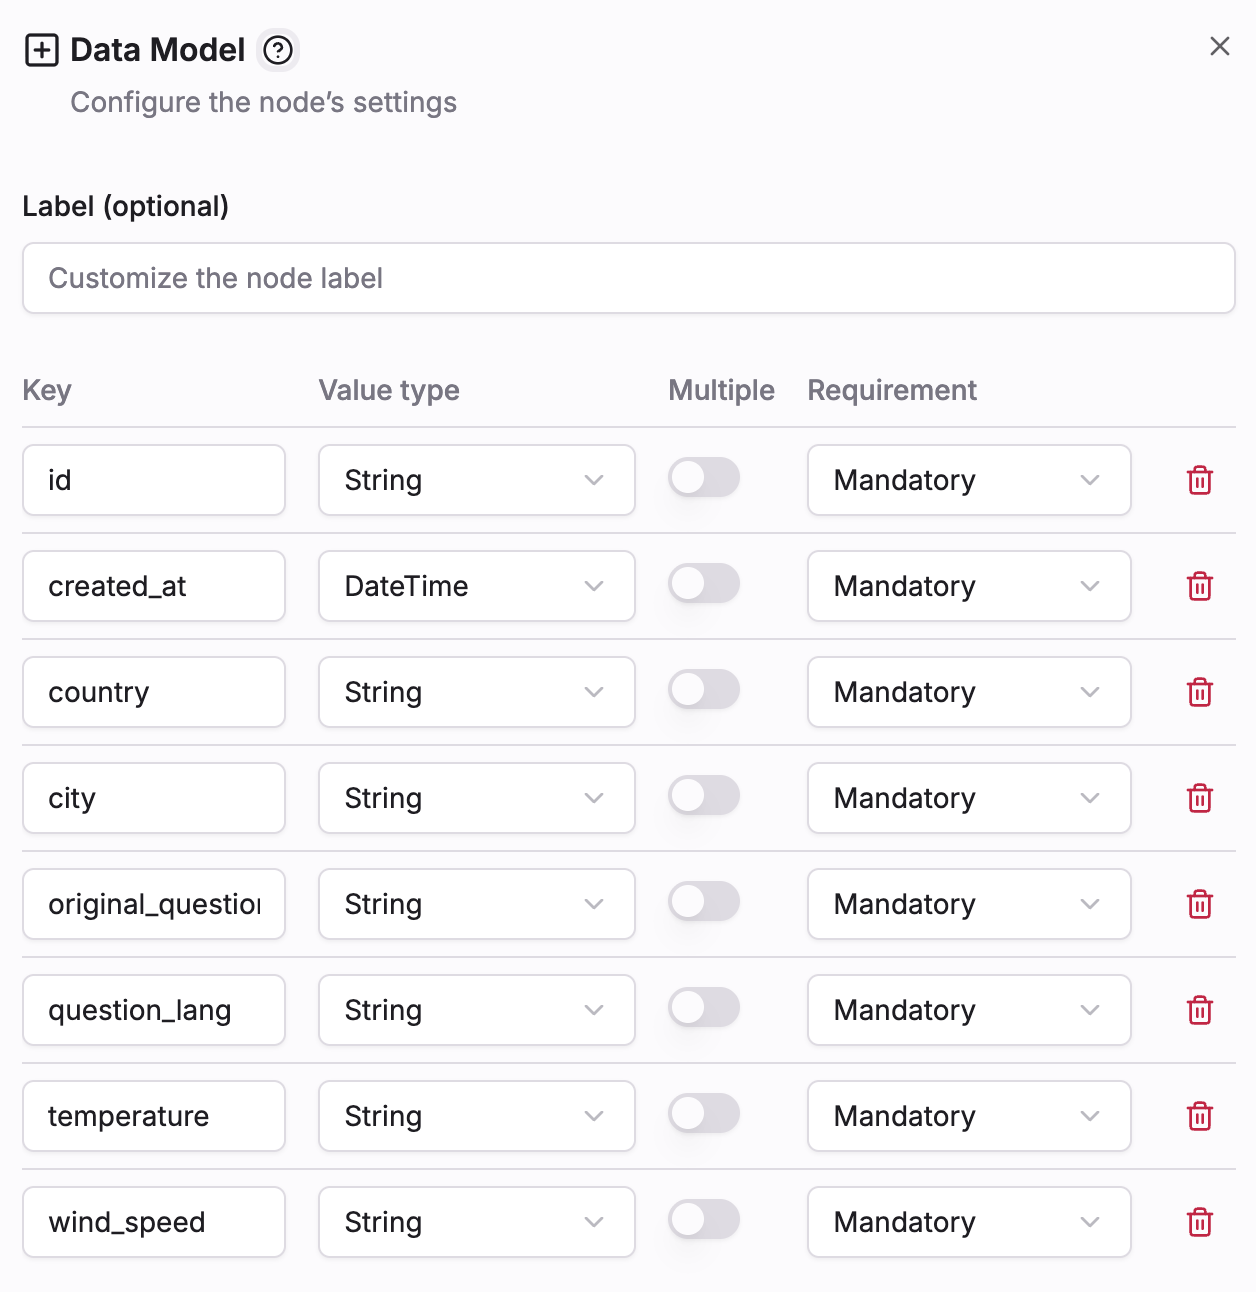
Task: Turn on Multiple for question_lang
Action: [x=704, y=1008]
